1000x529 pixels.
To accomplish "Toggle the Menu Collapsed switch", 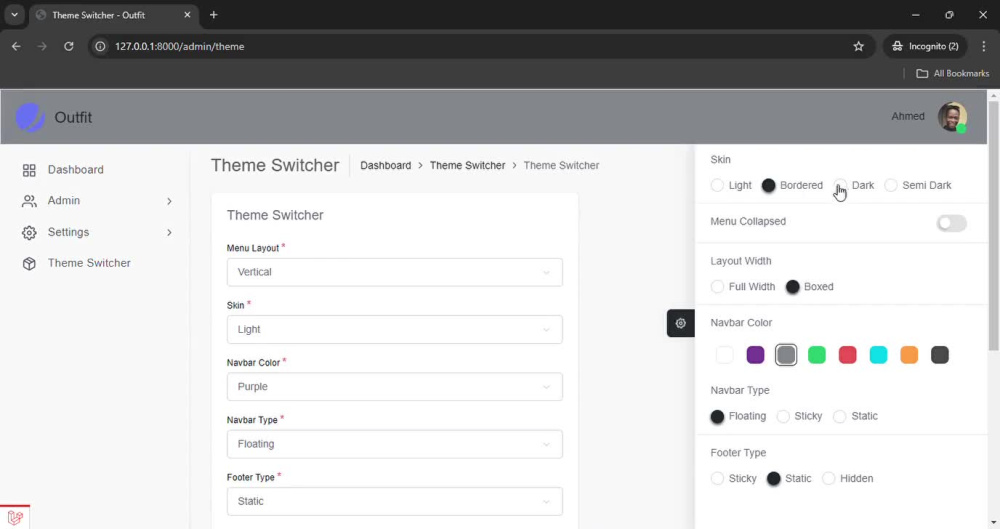I will click(952, 223).
